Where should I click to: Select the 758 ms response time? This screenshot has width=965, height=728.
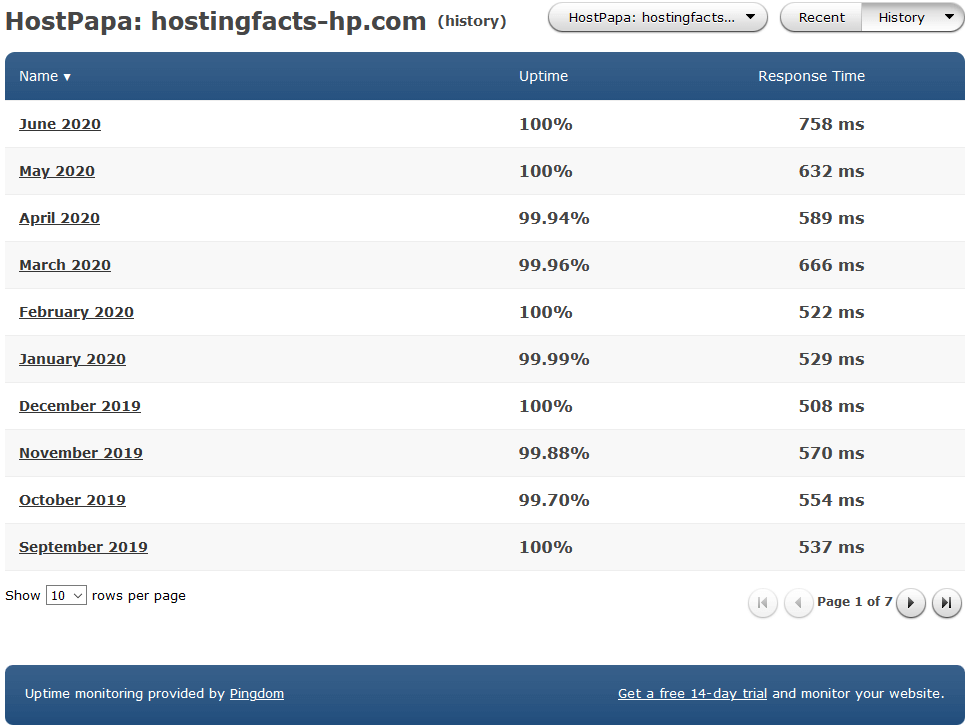point(831,124)
